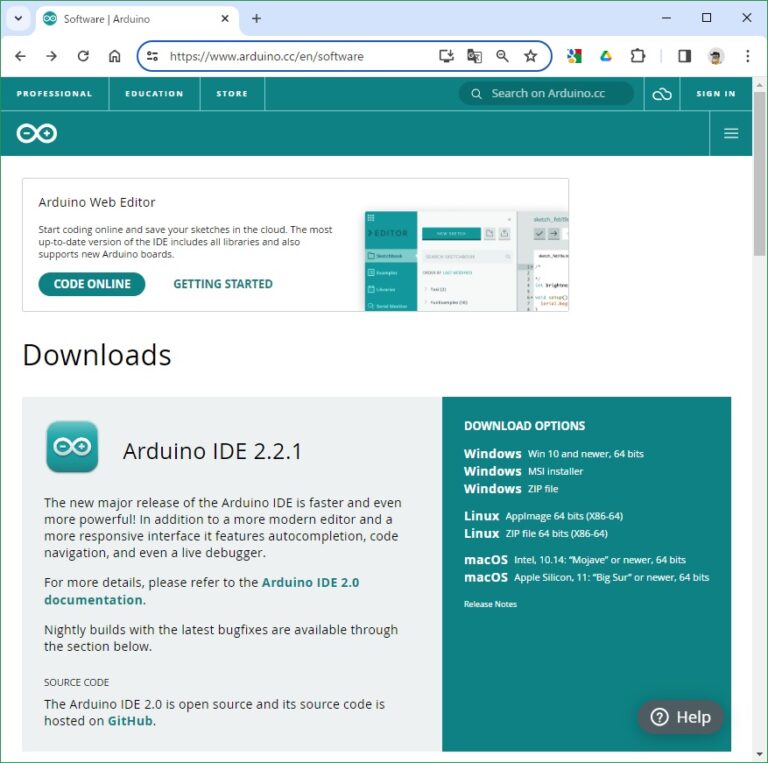Expand the Arduino hamburger navigation menu
Image resolution: width=768 pixels, height=763 pixels.
click(x=731, y=133)
